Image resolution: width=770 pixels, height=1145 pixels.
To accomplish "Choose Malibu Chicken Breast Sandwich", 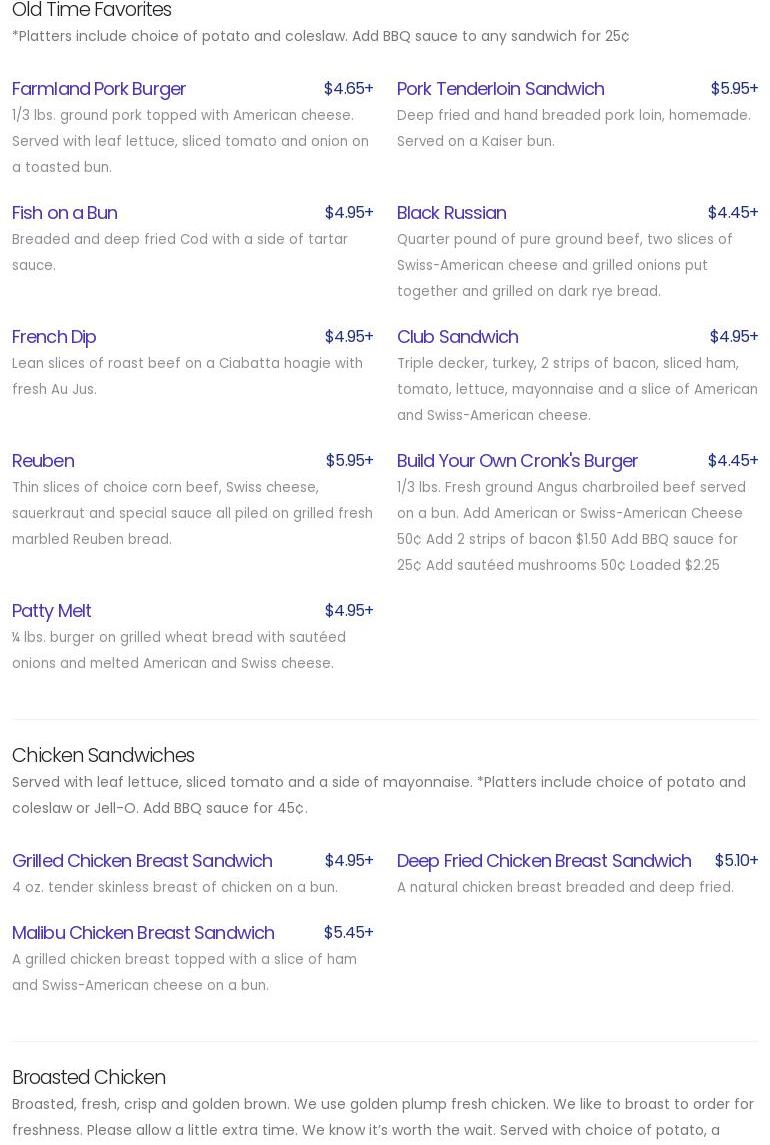I will point(143,933).
